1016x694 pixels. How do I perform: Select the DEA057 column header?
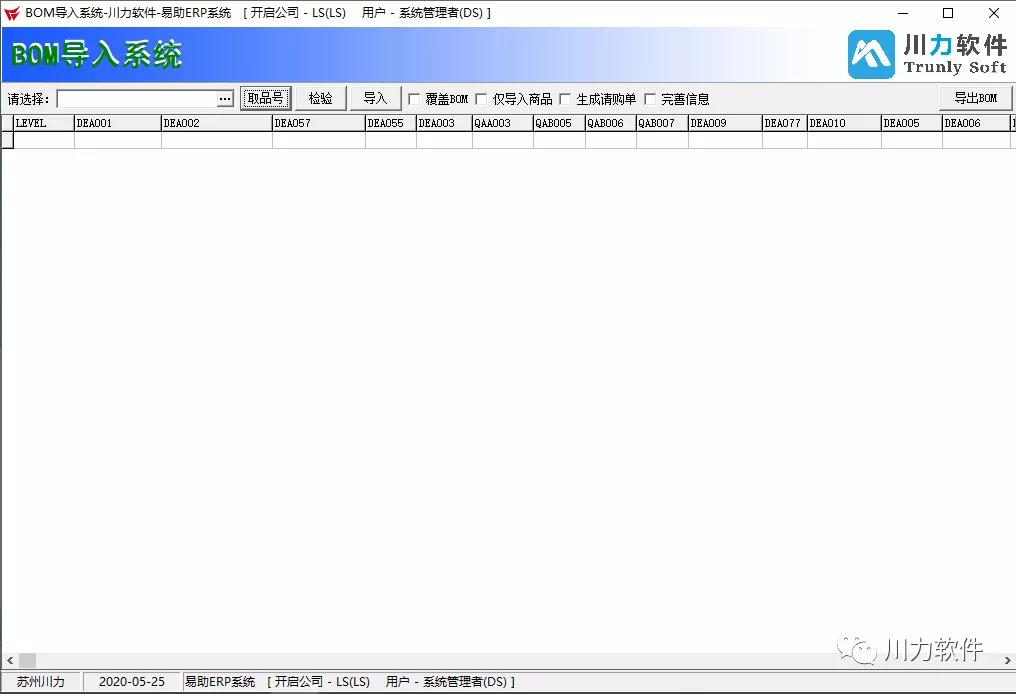(x=318, y=123)
